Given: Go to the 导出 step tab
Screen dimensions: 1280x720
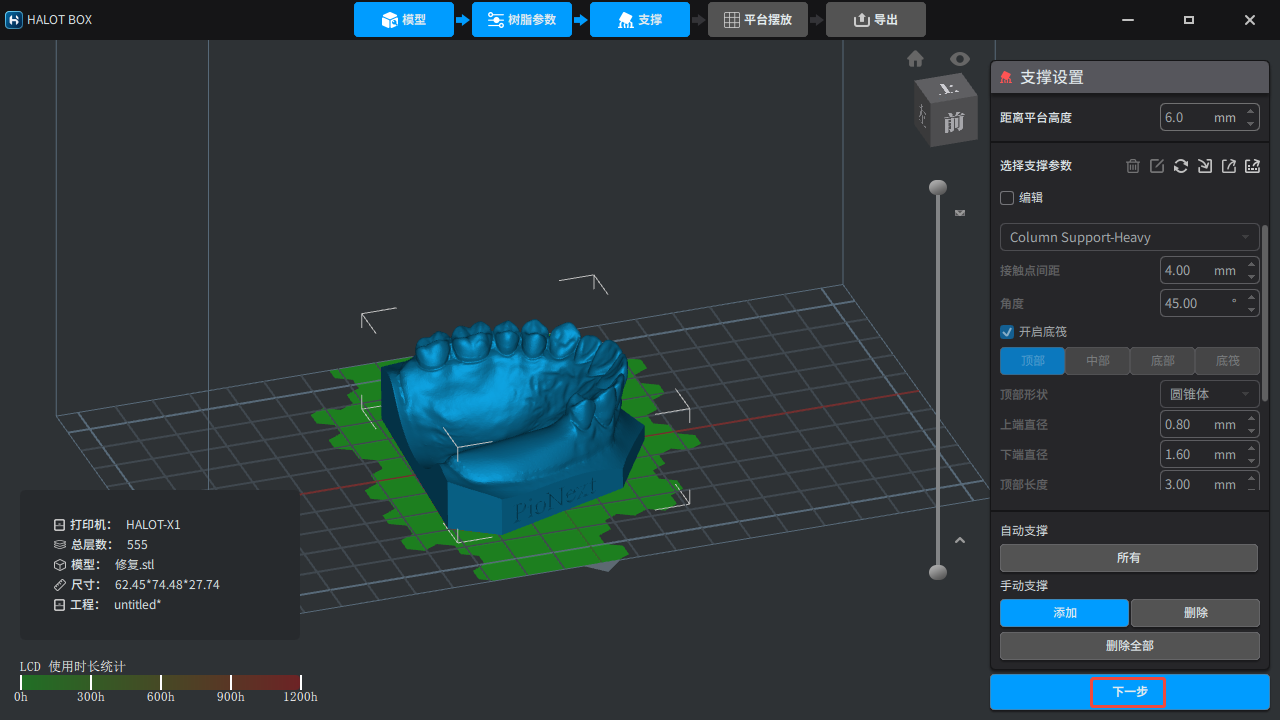Looking at the screenshot, I should [876, 20].
